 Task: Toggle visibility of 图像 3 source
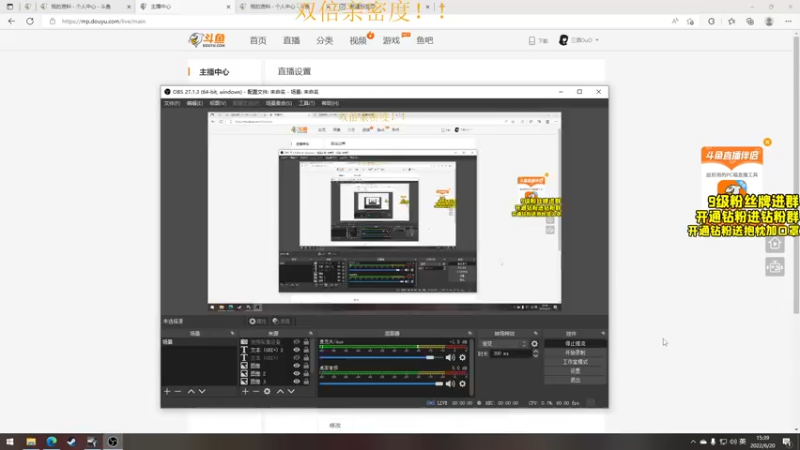click(296, 382)
